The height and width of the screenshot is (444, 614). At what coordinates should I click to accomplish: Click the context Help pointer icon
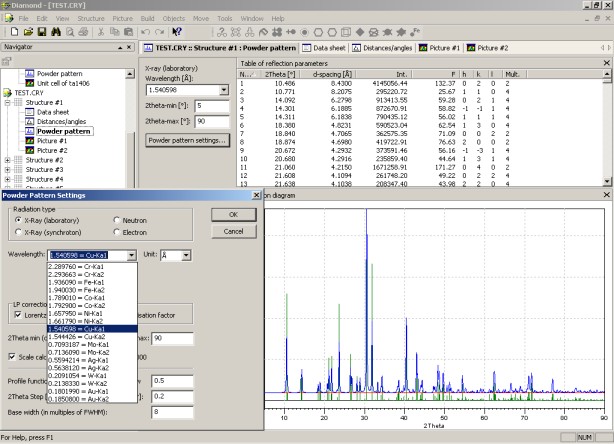[x=177, y=32]
